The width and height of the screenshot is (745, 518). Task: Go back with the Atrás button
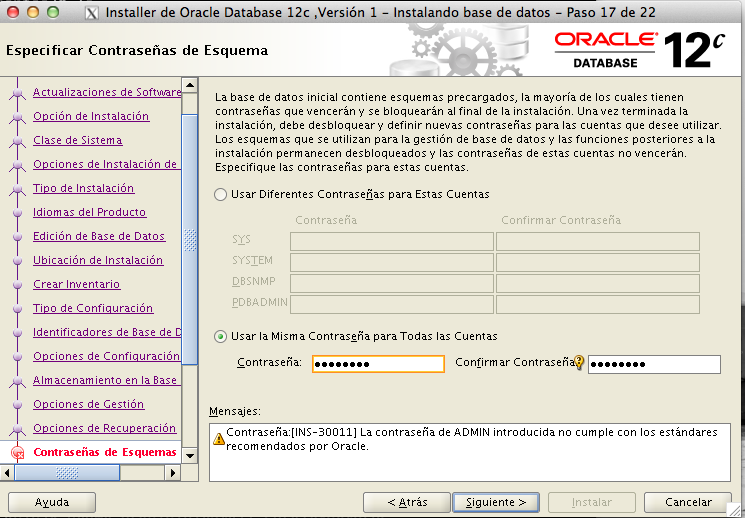(407, 502)
